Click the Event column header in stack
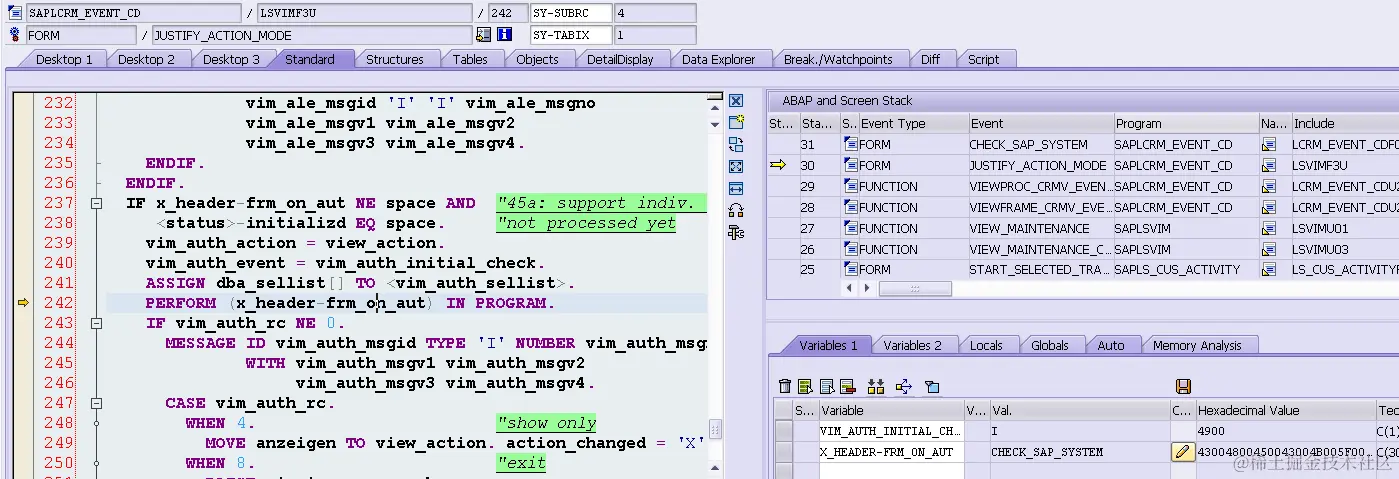 1041,123
